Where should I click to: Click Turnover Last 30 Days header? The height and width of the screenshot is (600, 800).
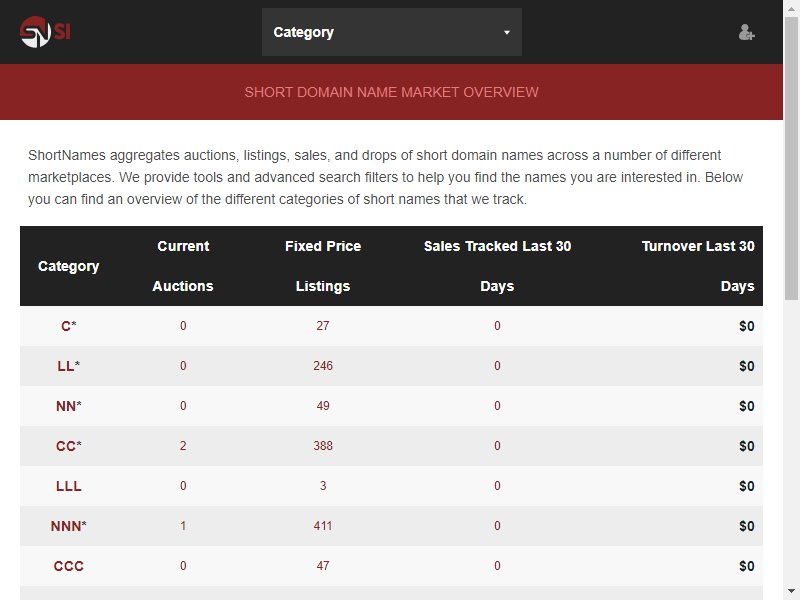coord(698,266)
